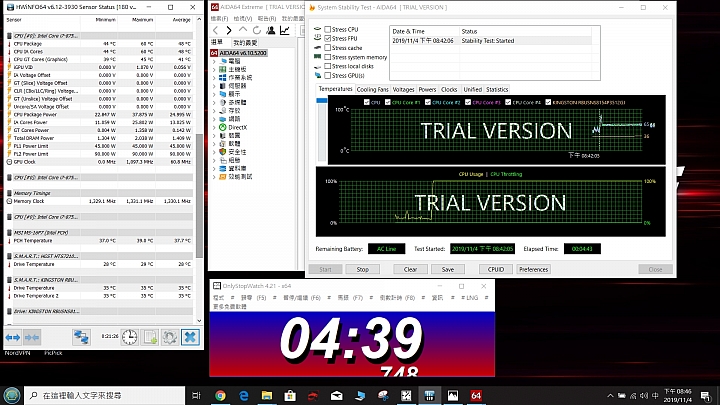The width and height of the screenshot is (720, 405).
Task: Expand the DirectX tree node arrow
Action: tap(214, 127)
